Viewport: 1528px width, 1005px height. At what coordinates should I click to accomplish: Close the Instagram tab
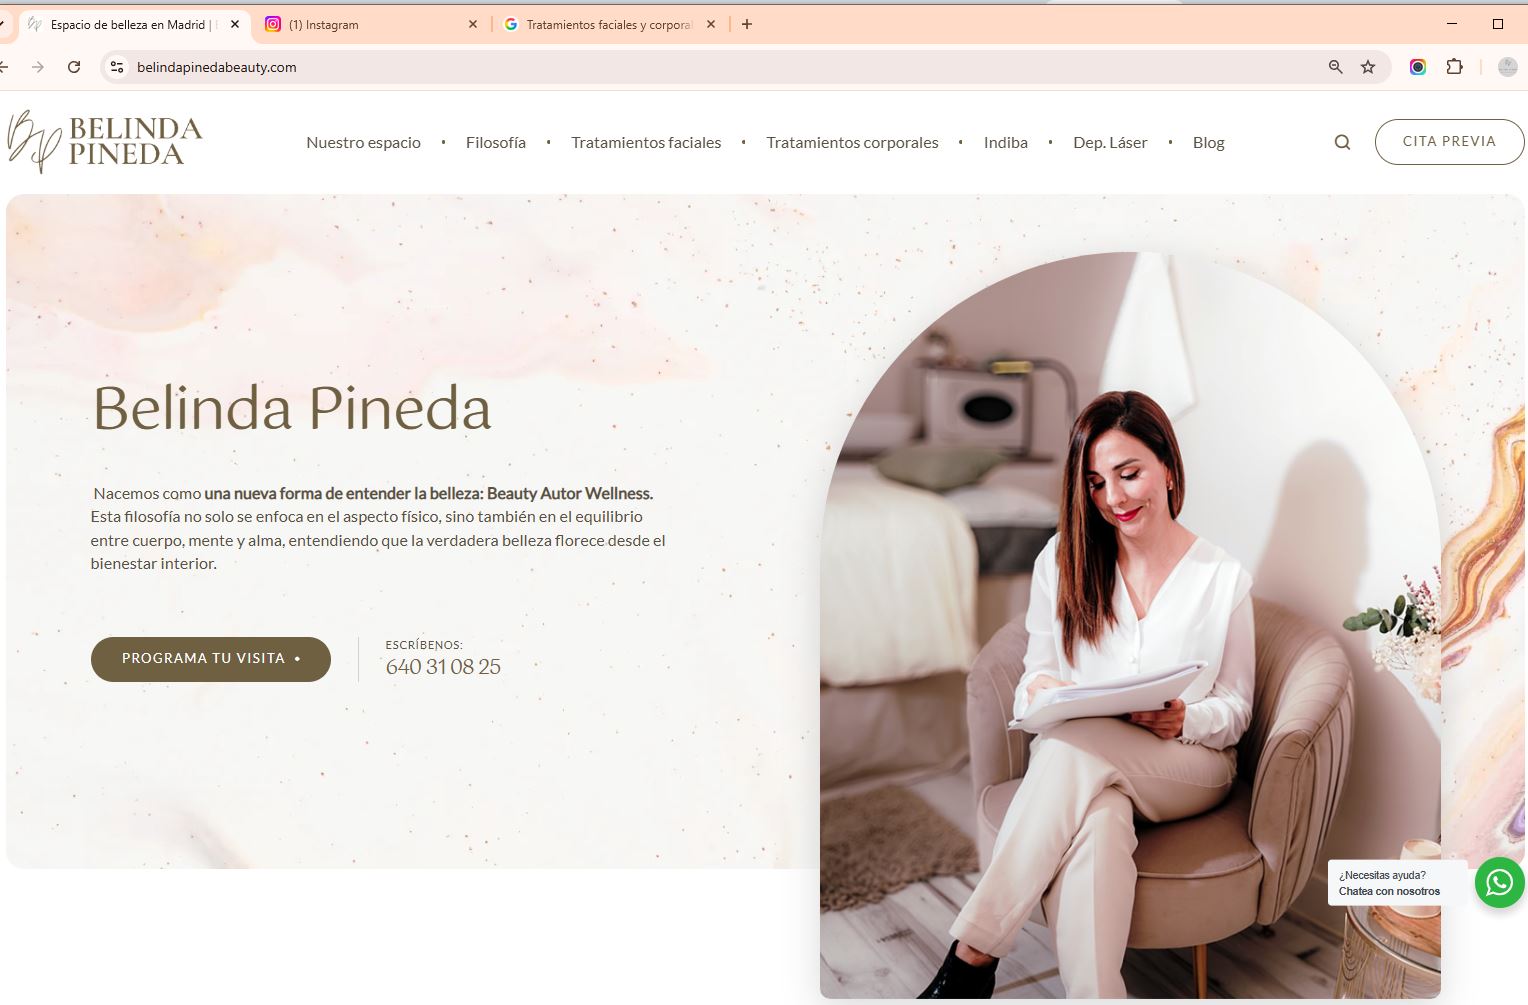(473, 24)
